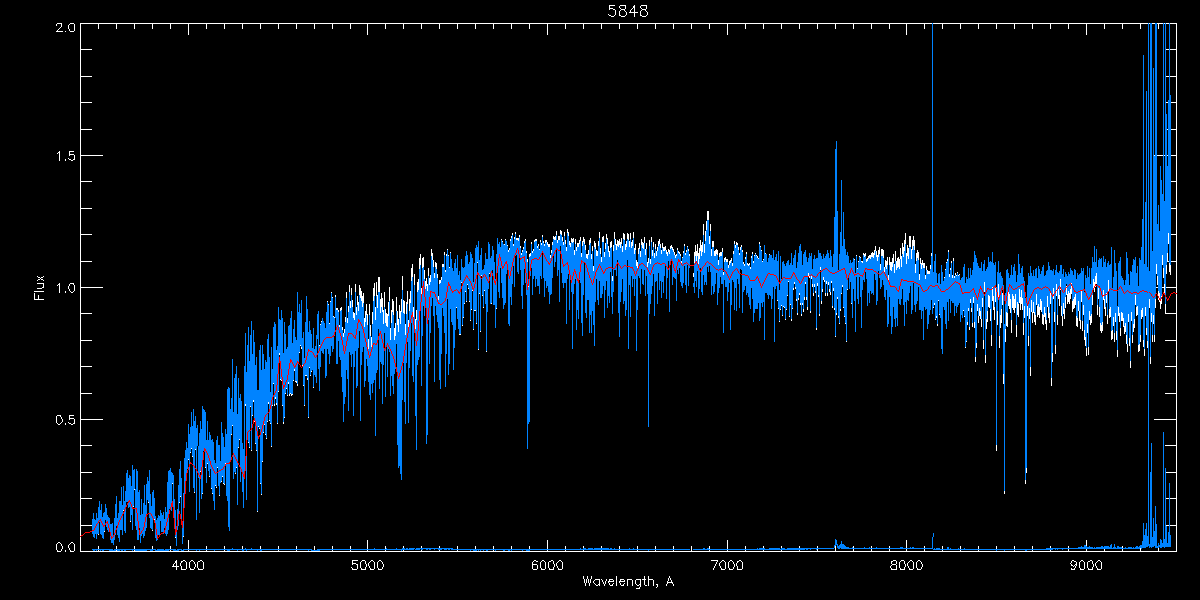
Task: Click the 2.0 flux tick label
Action: pos(64,28)
